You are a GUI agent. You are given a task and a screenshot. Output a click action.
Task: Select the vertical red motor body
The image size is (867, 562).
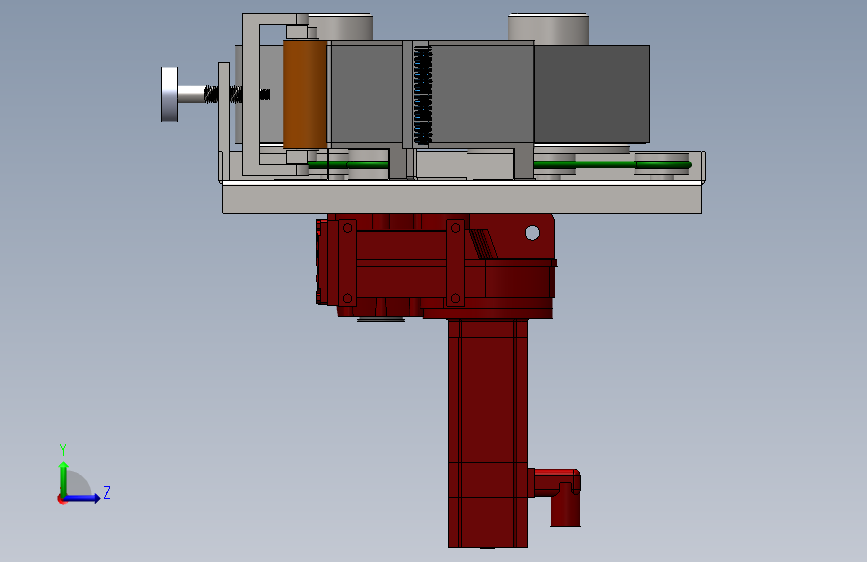488,433
